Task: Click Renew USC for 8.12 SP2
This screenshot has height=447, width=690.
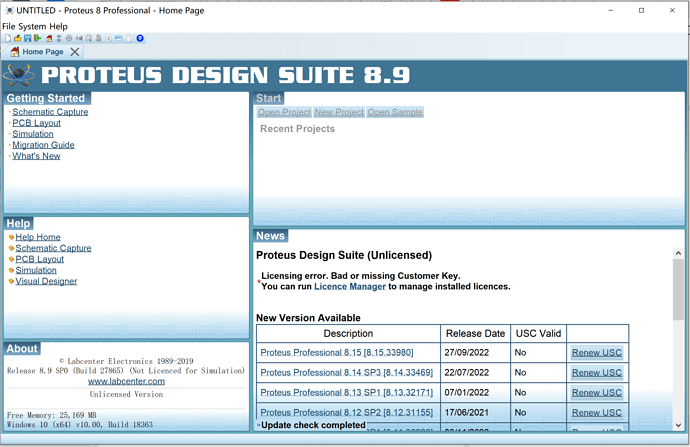Action: coord(597,413)
